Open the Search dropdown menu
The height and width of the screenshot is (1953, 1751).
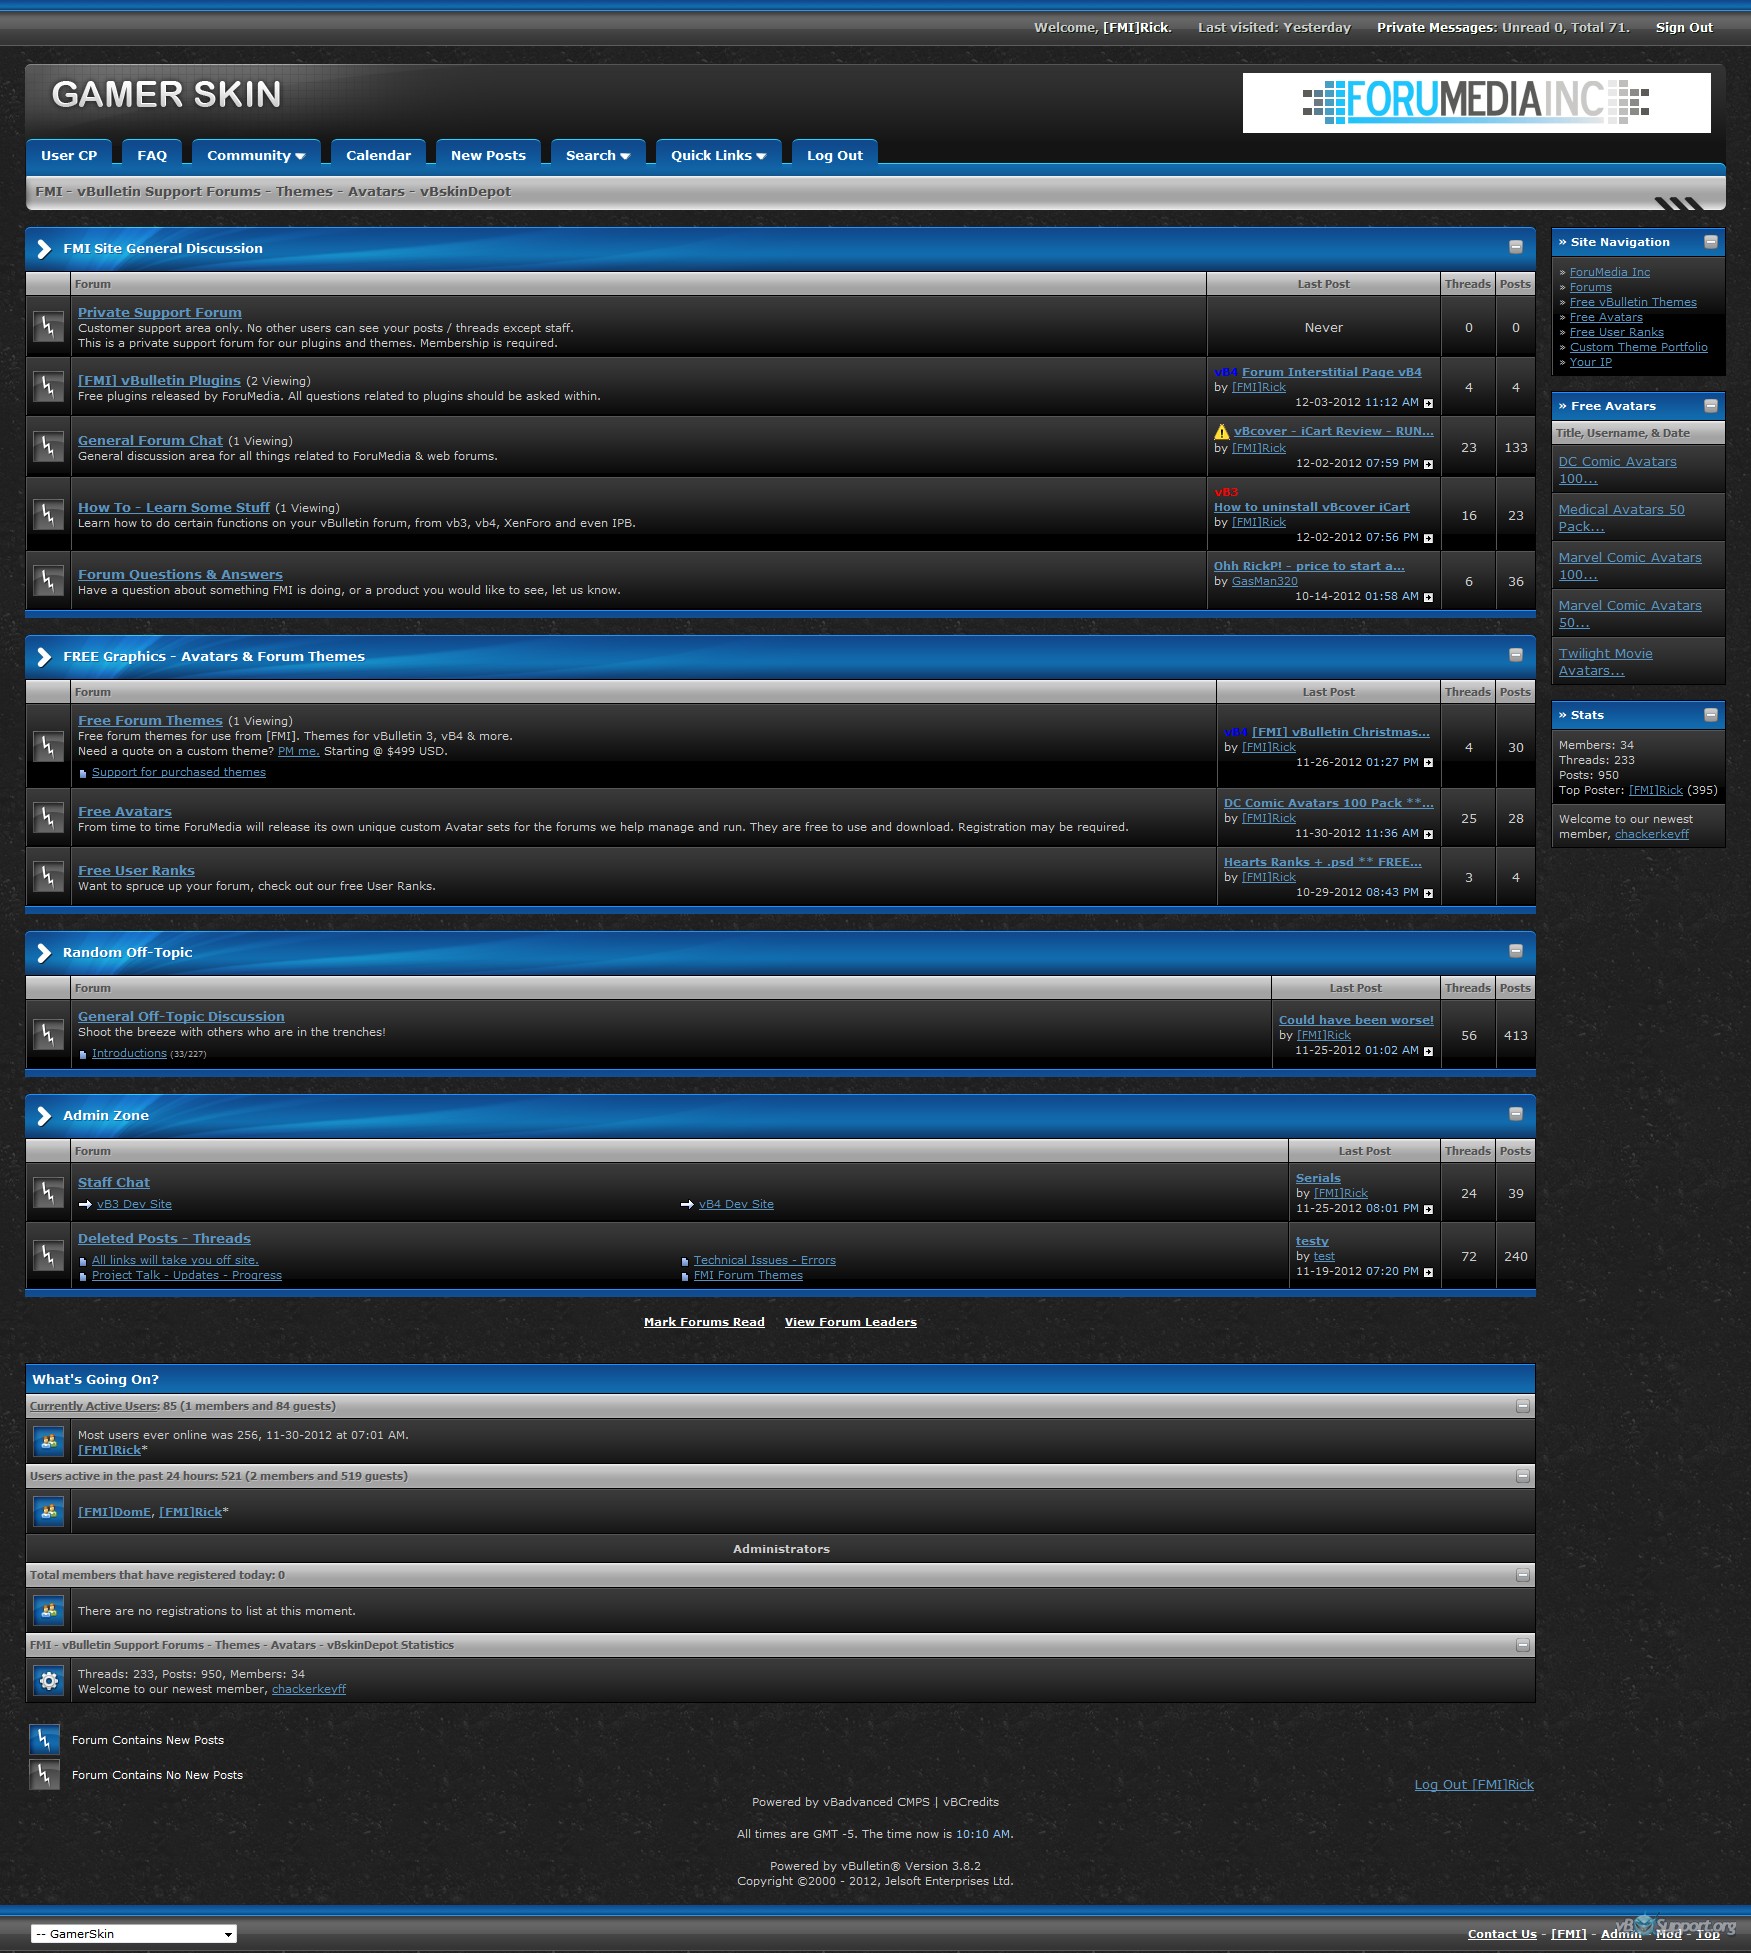point(597,155)
